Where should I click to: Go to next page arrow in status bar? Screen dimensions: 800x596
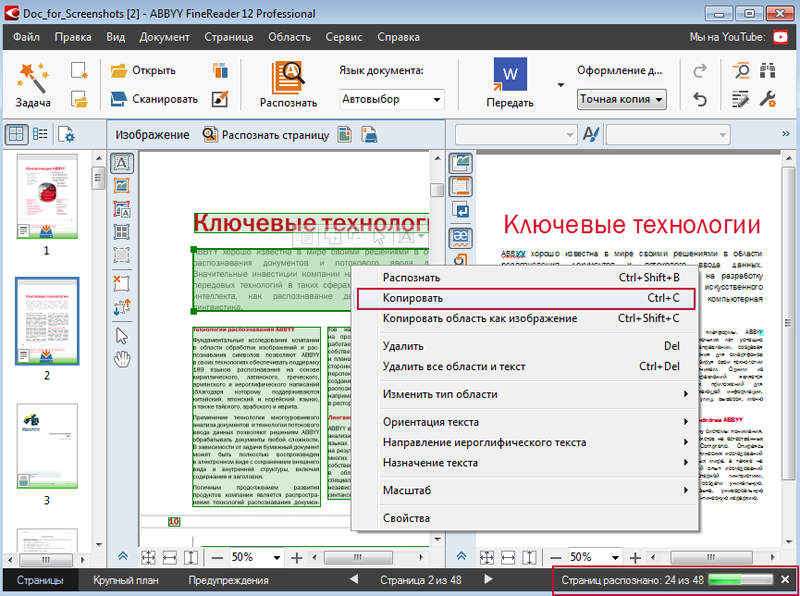click(x=488, y=580)
